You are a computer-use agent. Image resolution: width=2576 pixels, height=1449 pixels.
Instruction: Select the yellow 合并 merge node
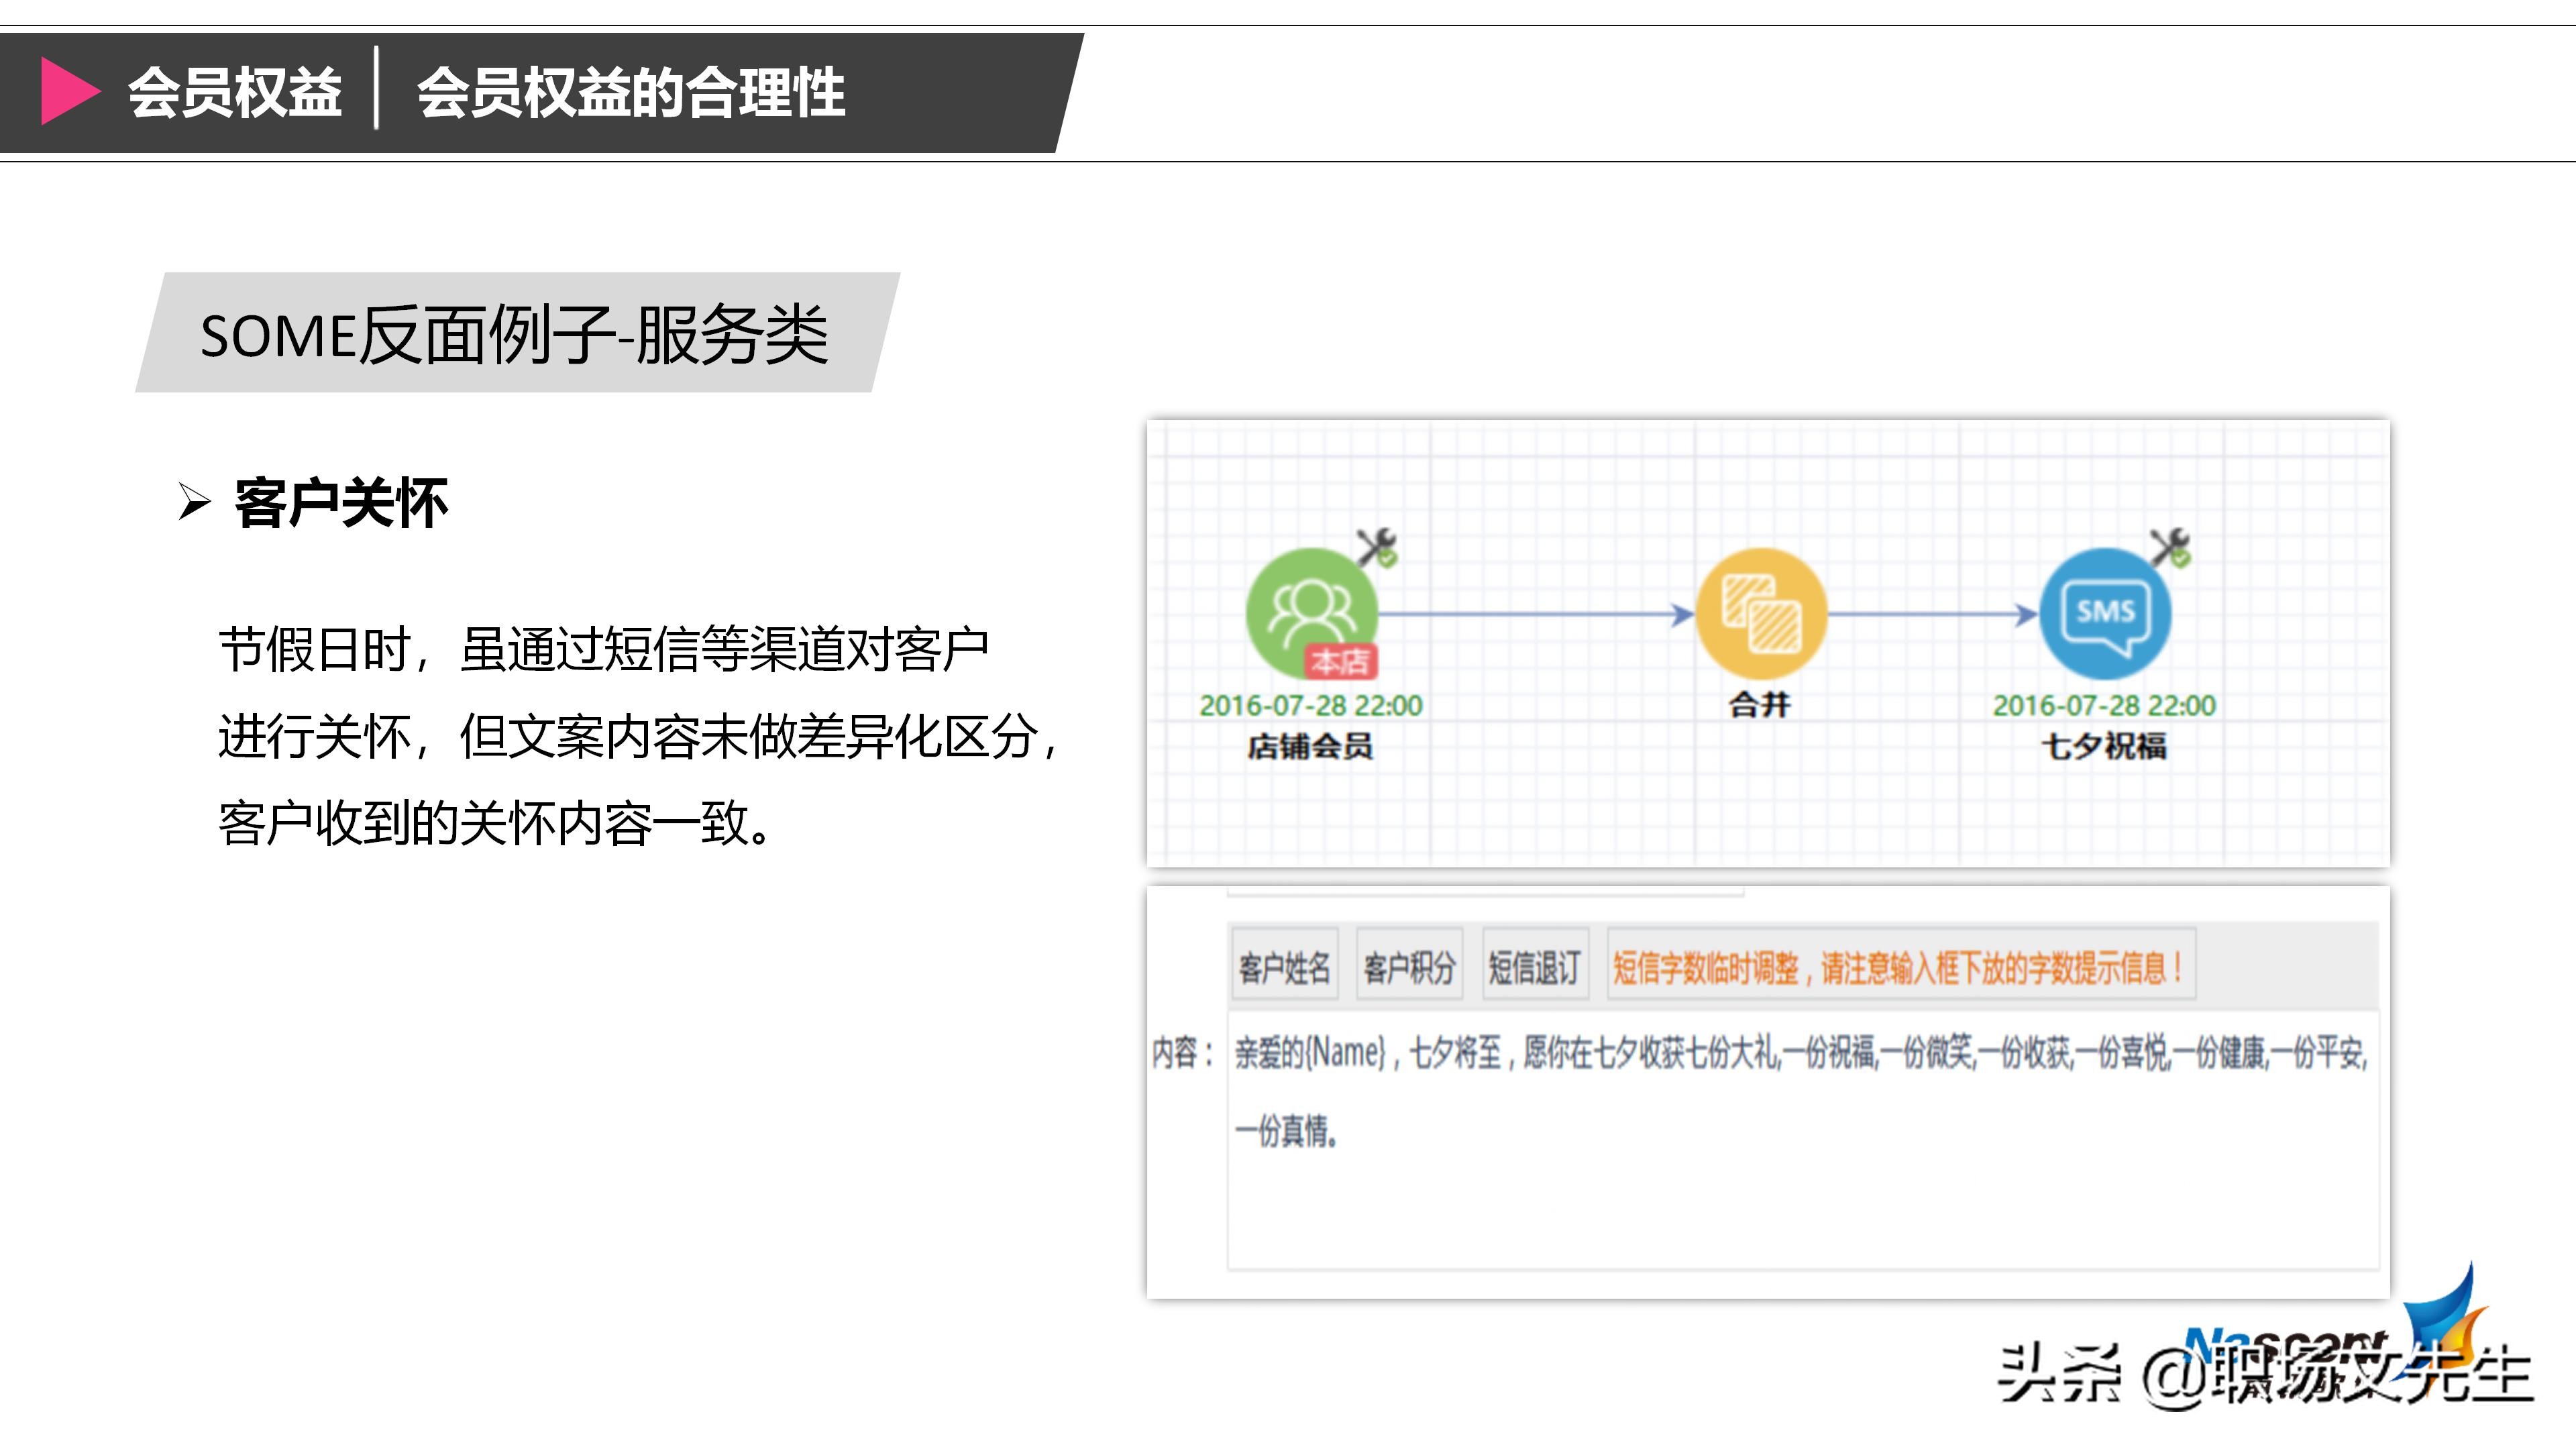(x=1761, y=613)
